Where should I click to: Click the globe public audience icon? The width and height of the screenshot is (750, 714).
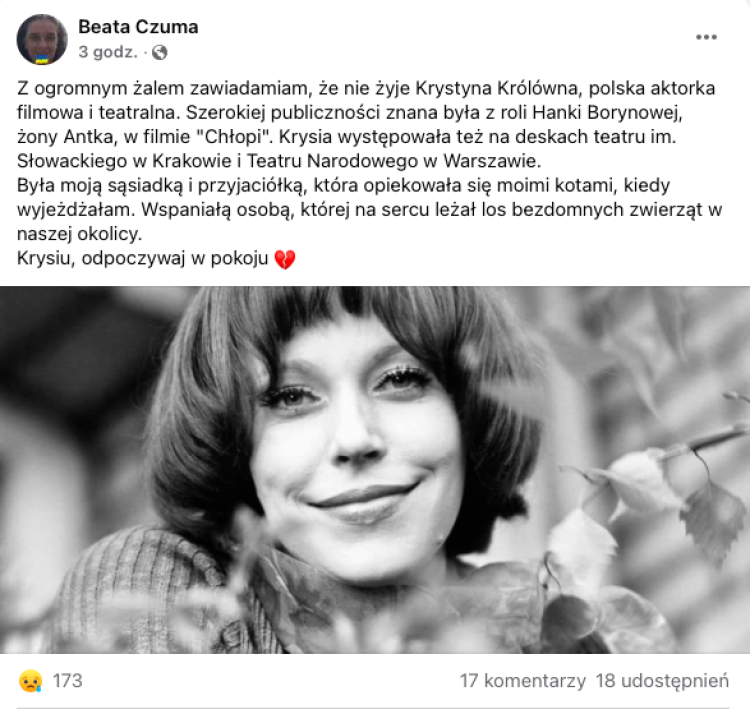(159, 52)
